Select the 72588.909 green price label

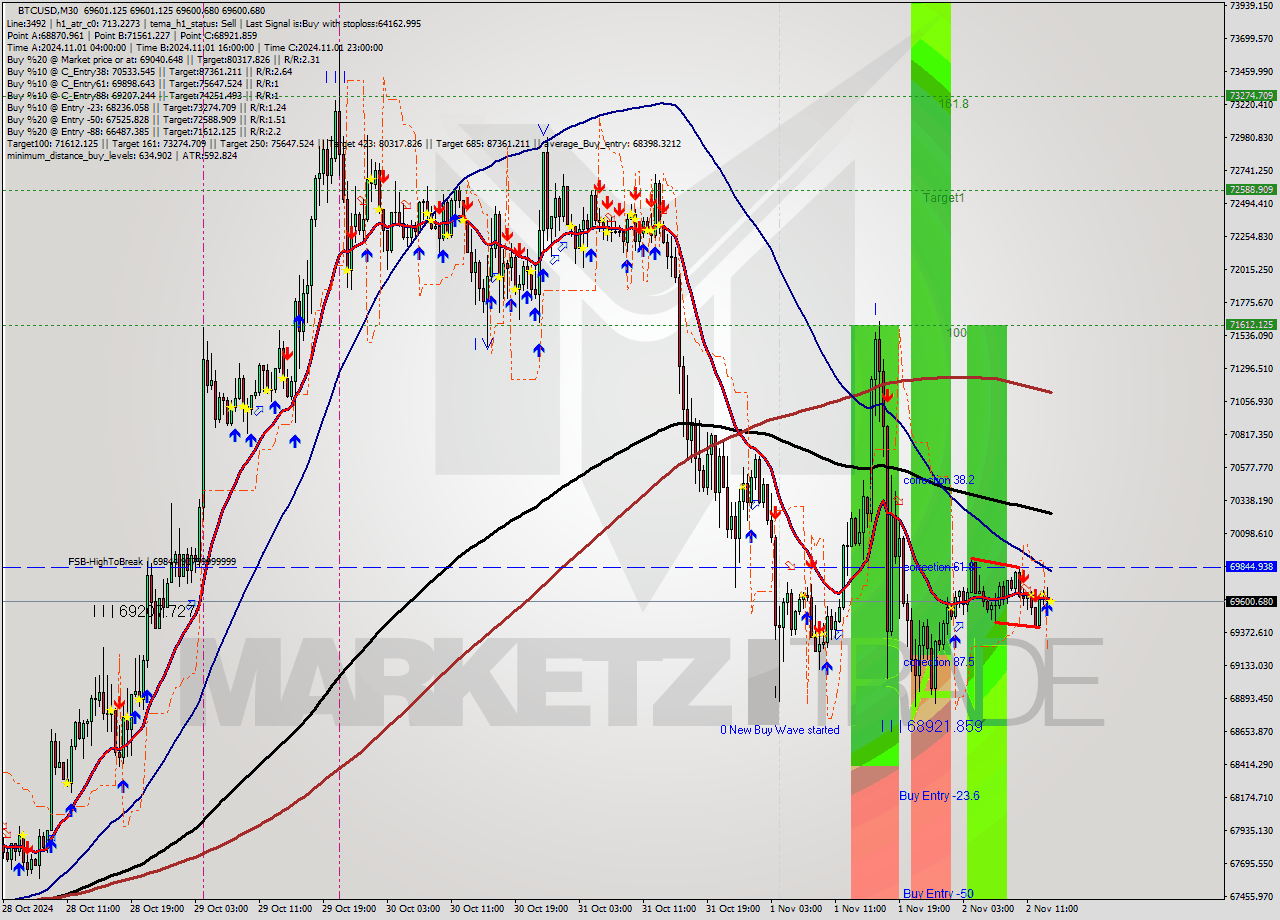click(1251, 189)
